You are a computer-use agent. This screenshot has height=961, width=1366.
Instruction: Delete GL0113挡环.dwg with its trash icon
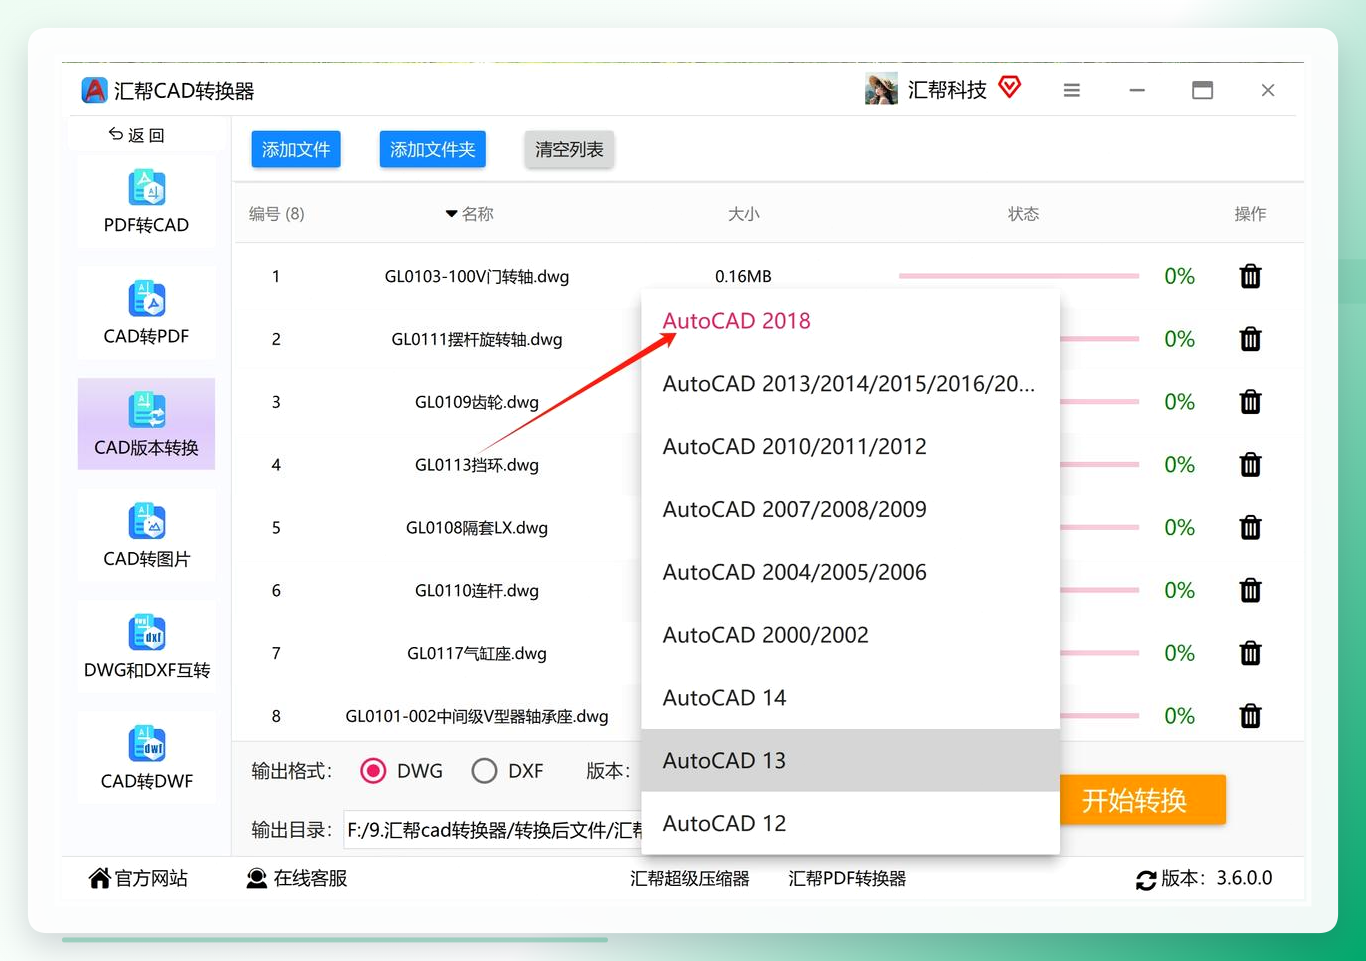1250,465
